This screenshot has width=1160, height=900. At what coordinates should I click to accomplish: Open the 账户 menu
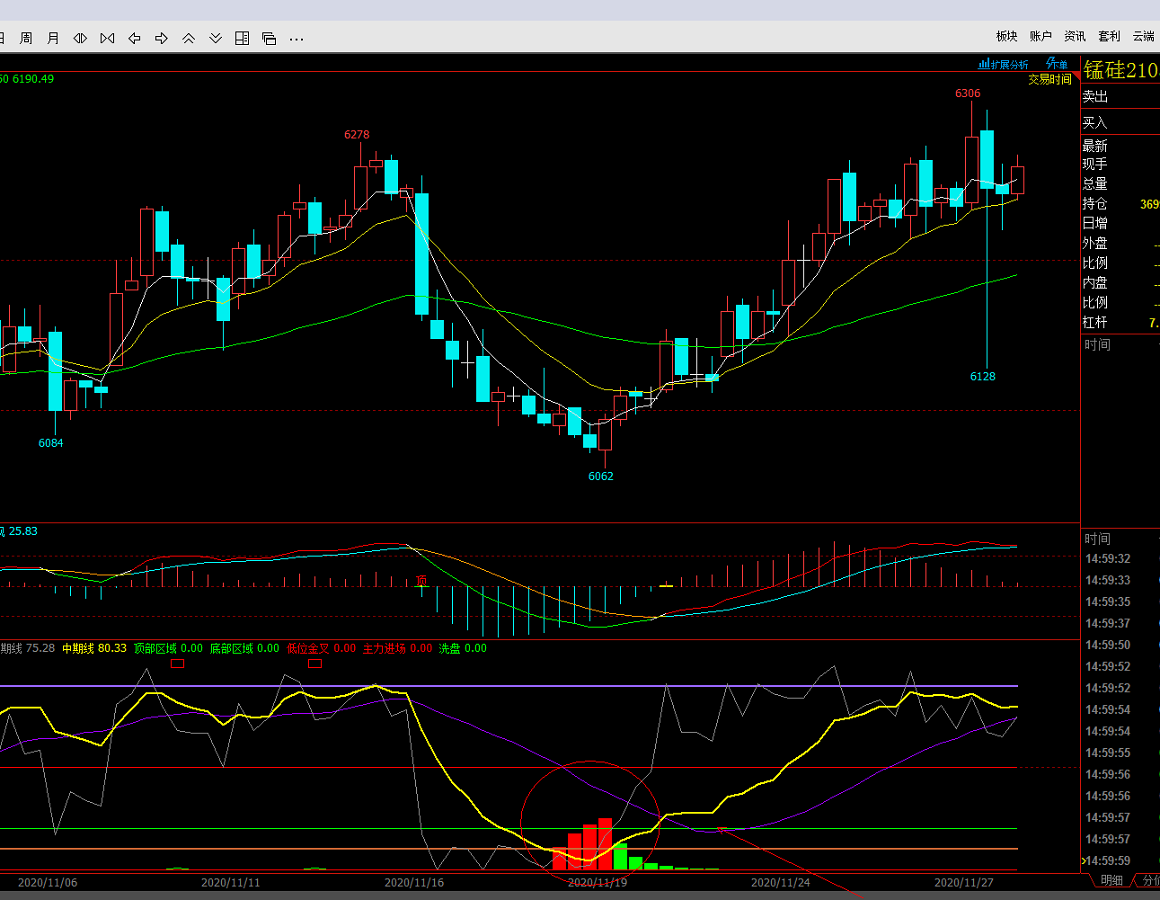1040,36
